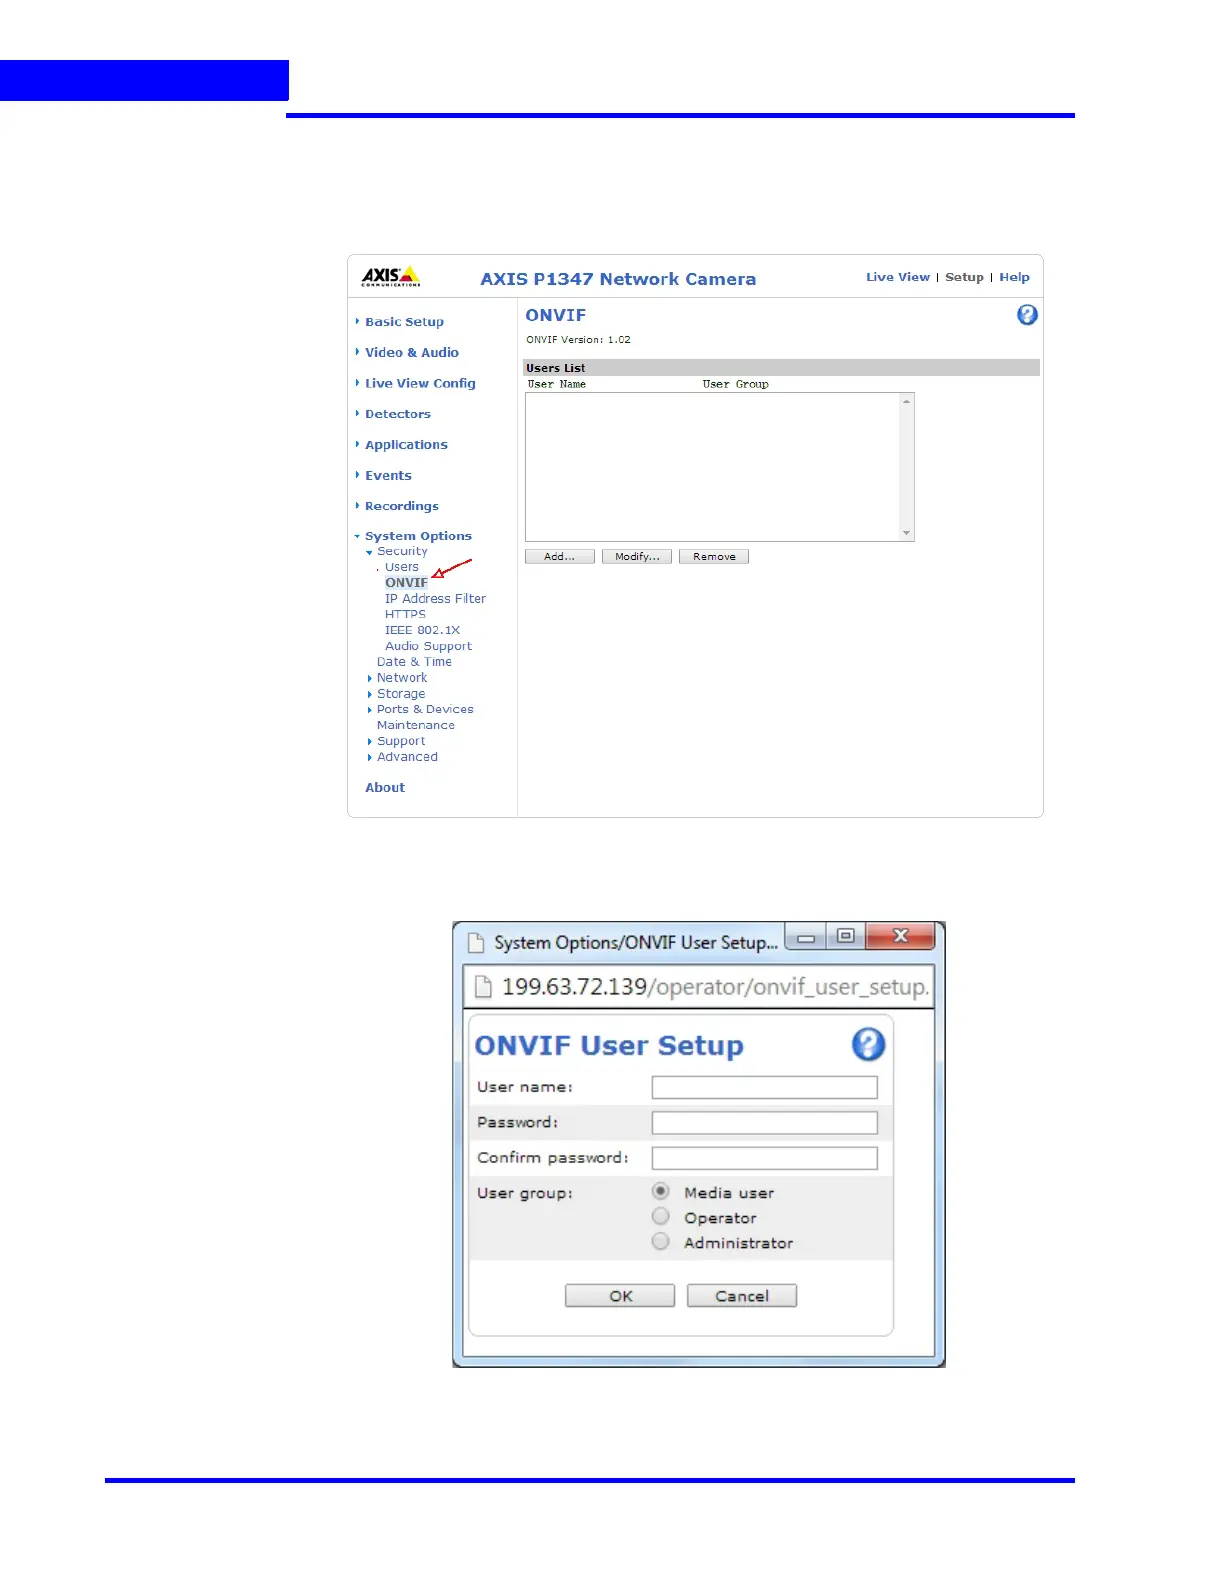Collapse the Security submenu

(x=402, y=552)
